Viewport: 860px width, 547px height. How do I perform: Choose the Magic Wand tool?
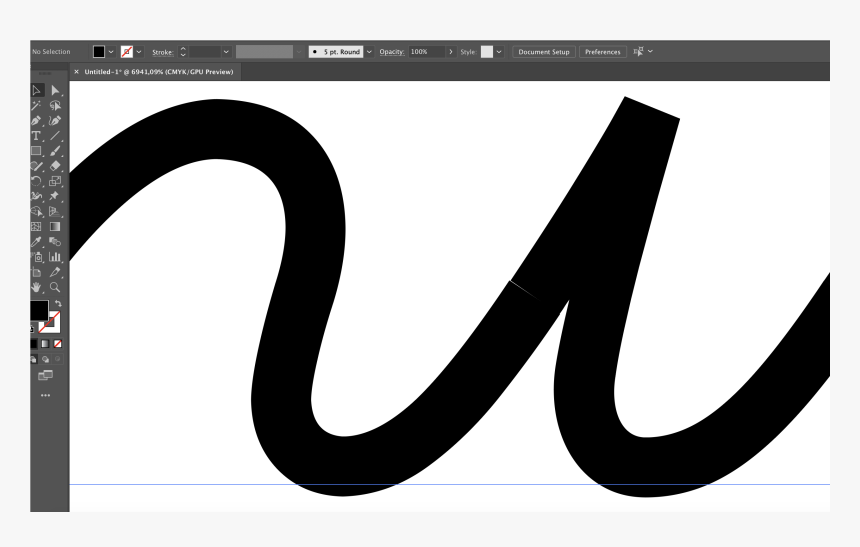coord(37,105)
